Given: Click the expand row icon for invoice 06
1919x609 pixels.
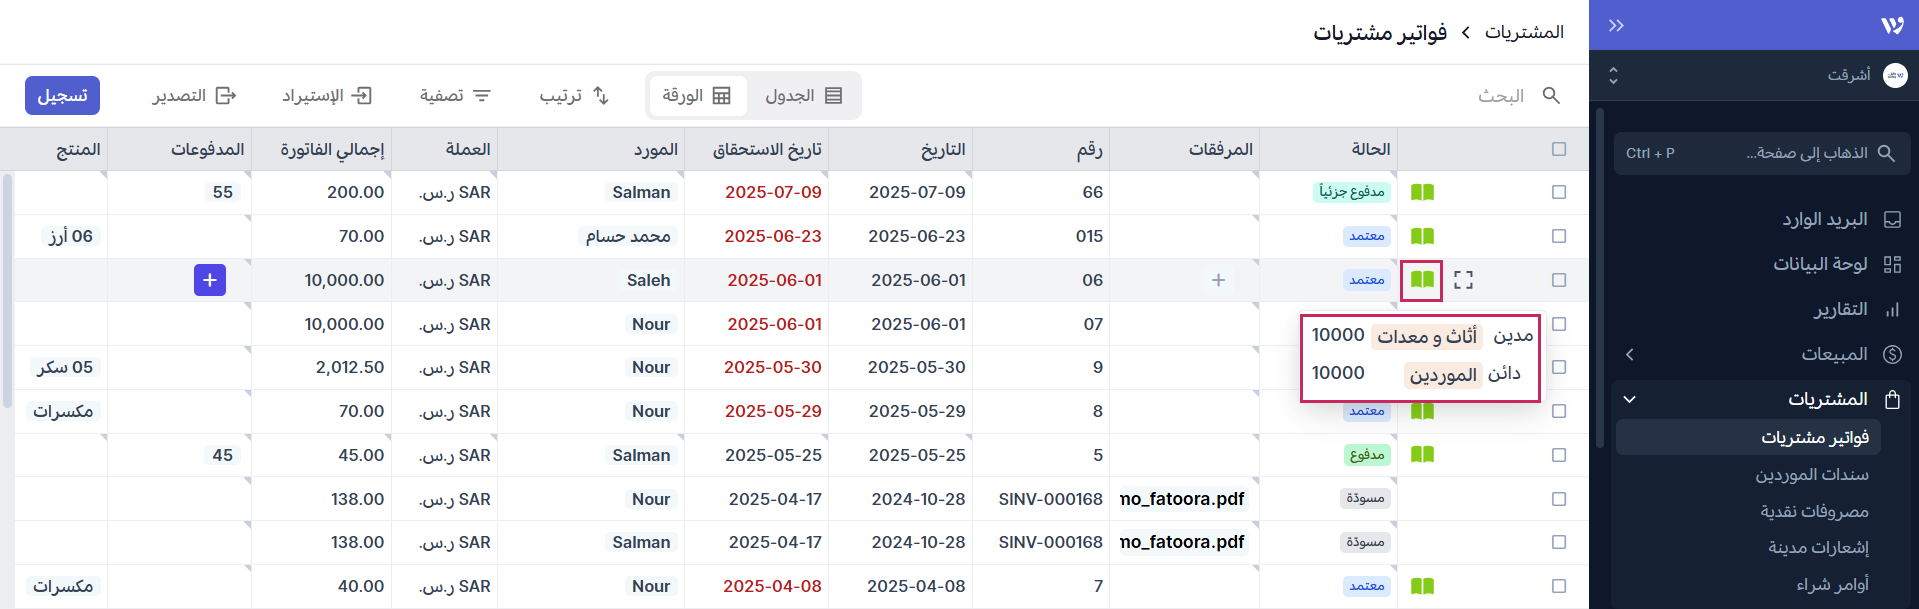Looking at the screenshot, I should 1463,280.
